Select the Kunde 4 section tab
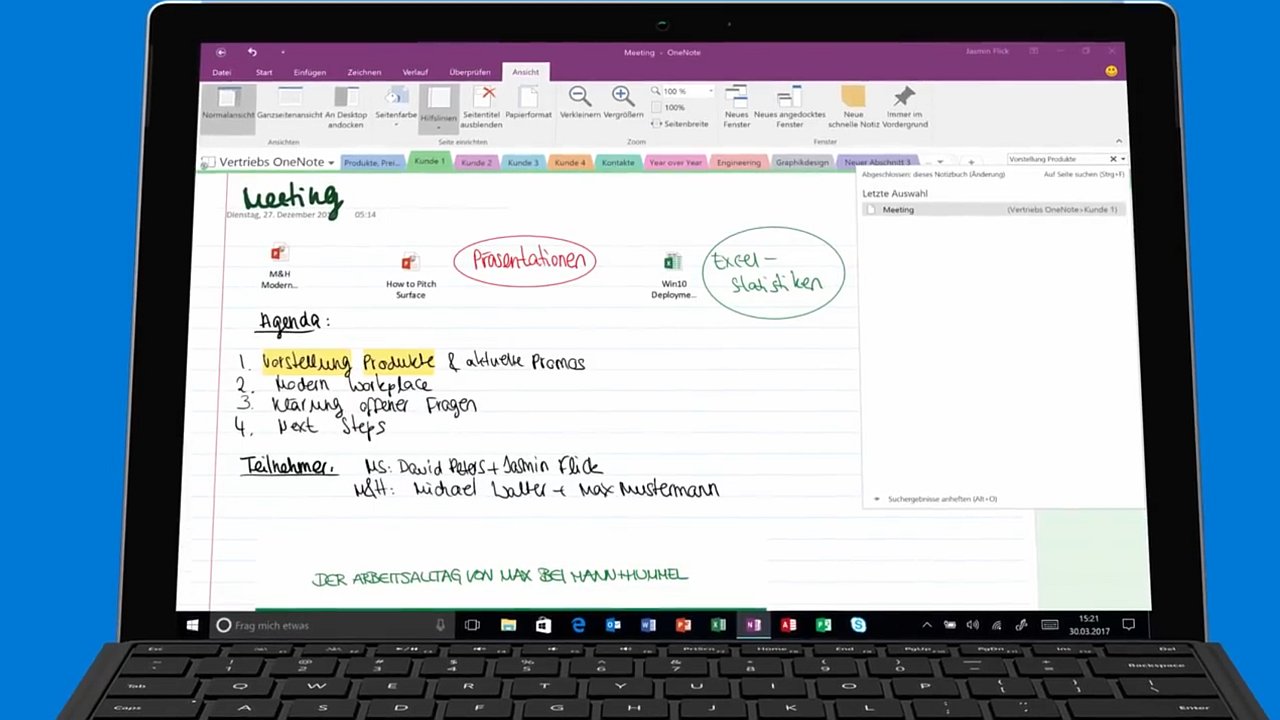This screenshot has height=720, width=1280. 569,162
